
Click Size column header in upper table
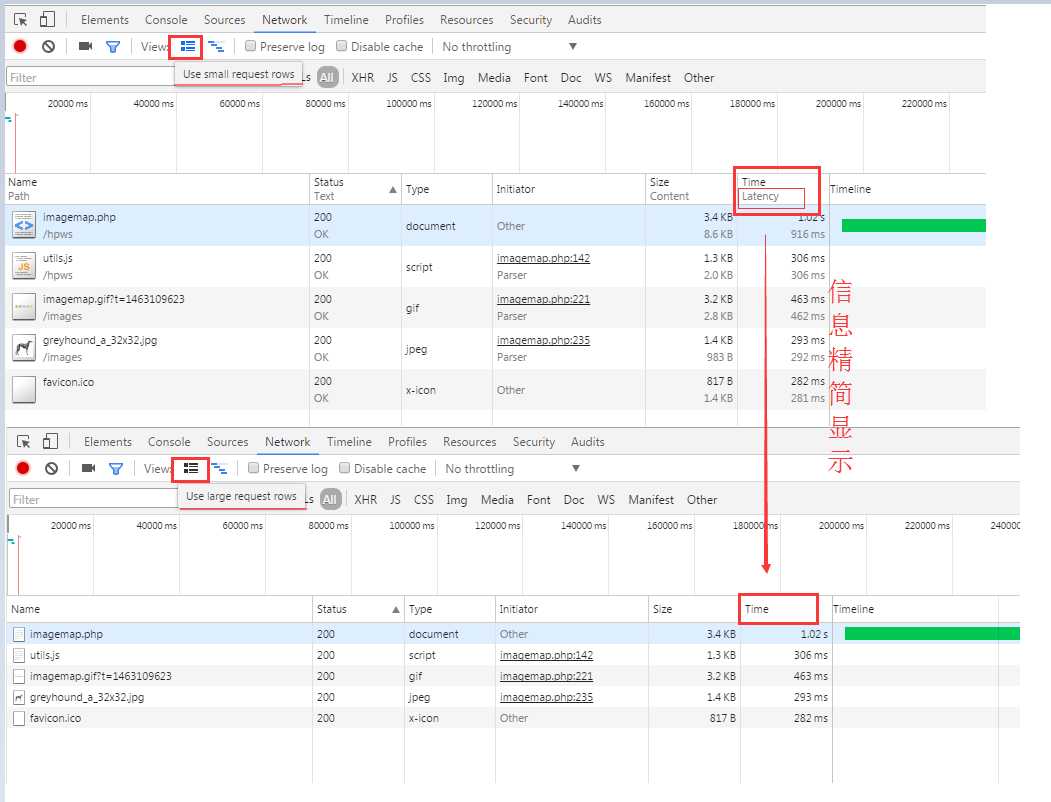tap(690, 189)
